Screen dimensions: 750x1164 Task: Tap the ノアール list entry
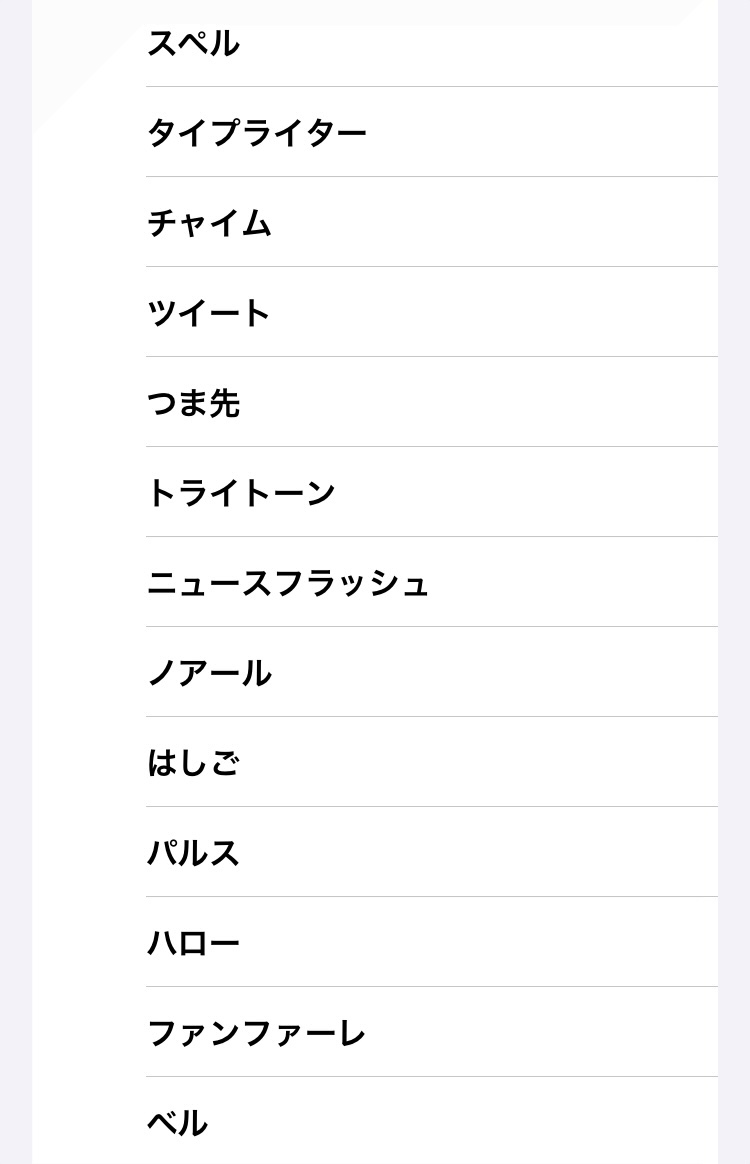click(209, 673)
